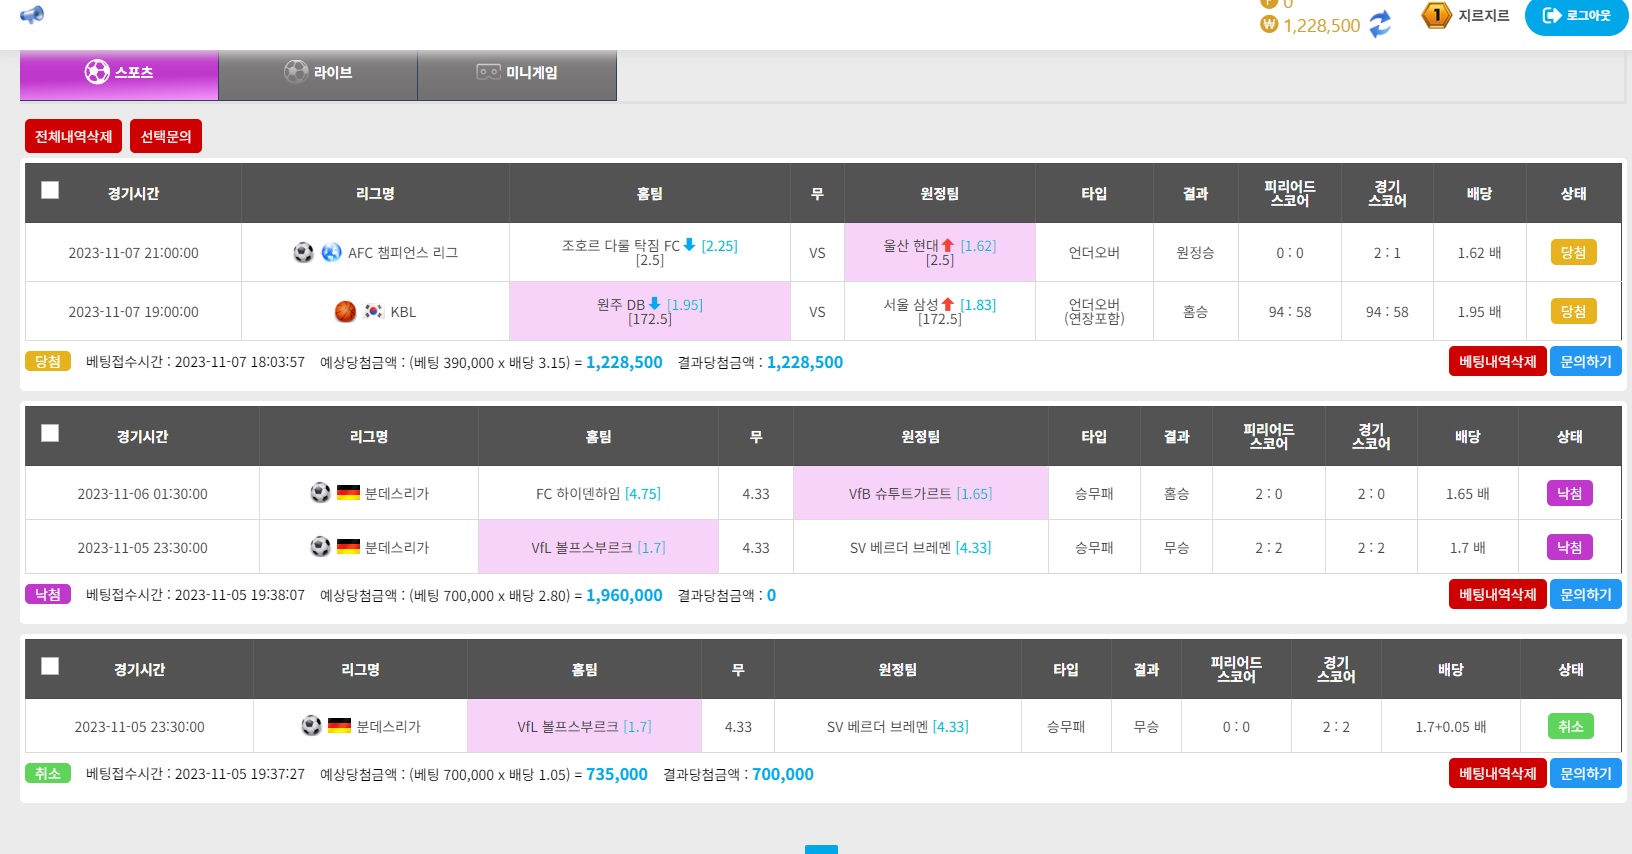1632x854 pixels.
Task: Check the first bet slip's header checkbox
Action: 50,190
